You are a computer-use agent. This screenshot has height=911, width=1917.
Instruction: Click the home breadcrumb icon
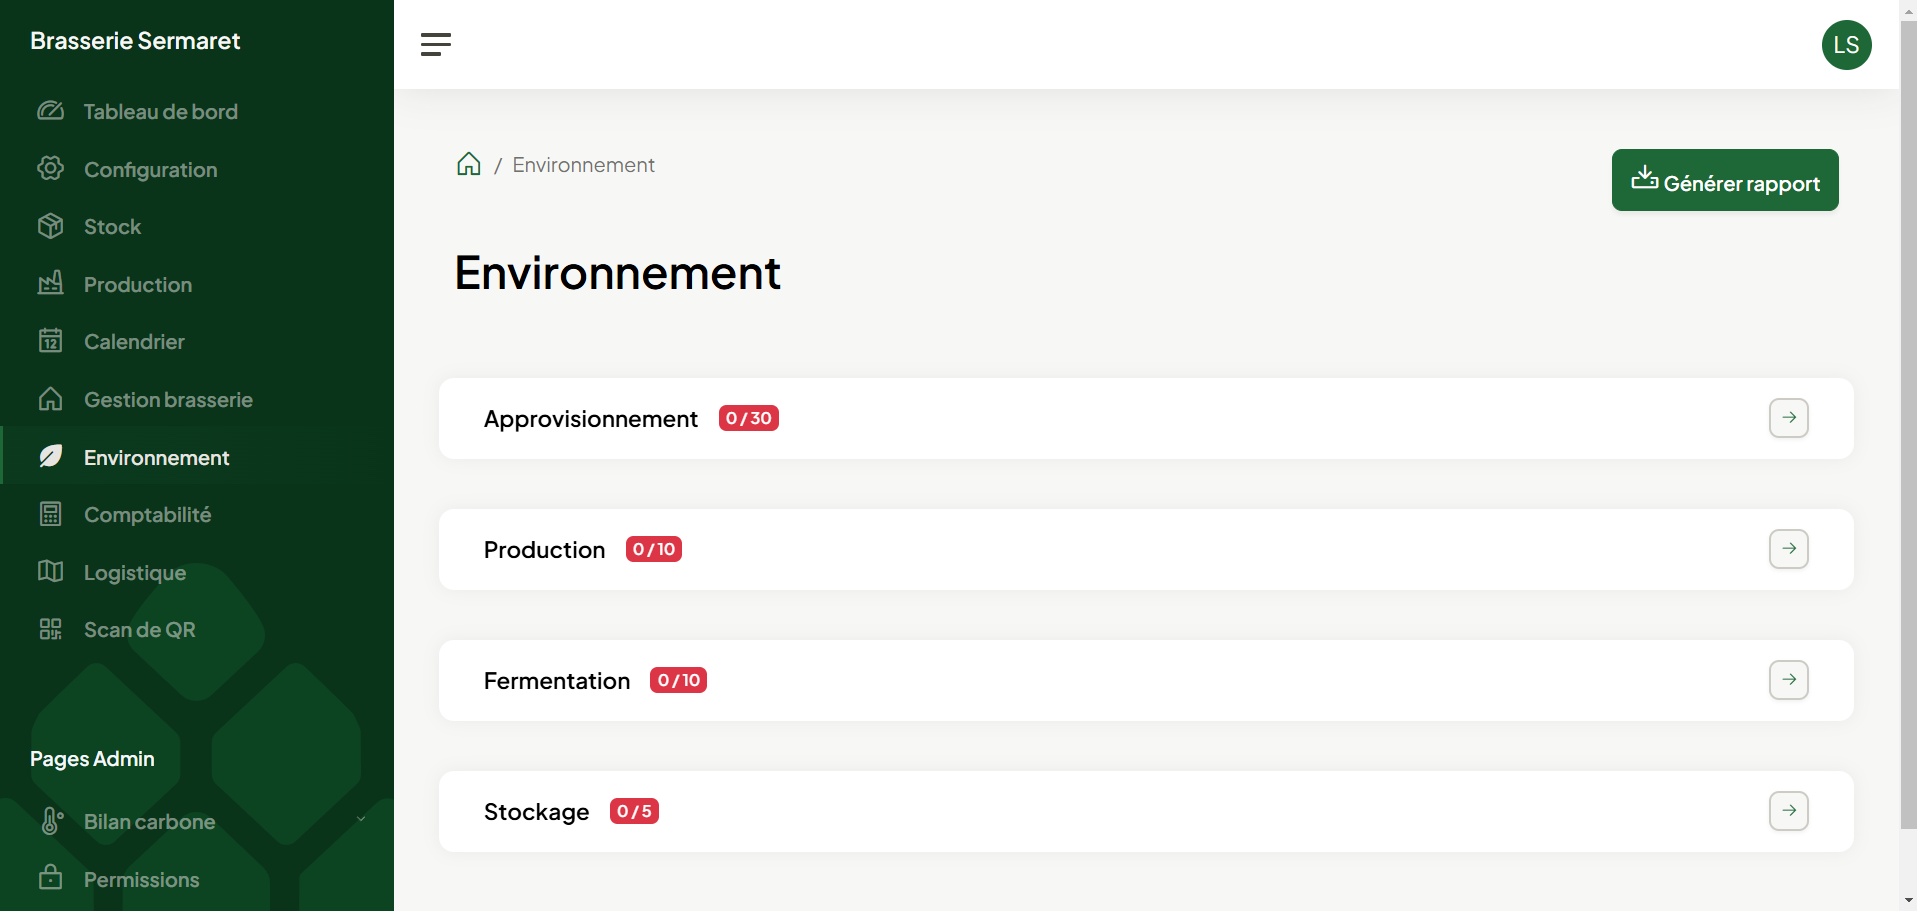coord(468,164)
